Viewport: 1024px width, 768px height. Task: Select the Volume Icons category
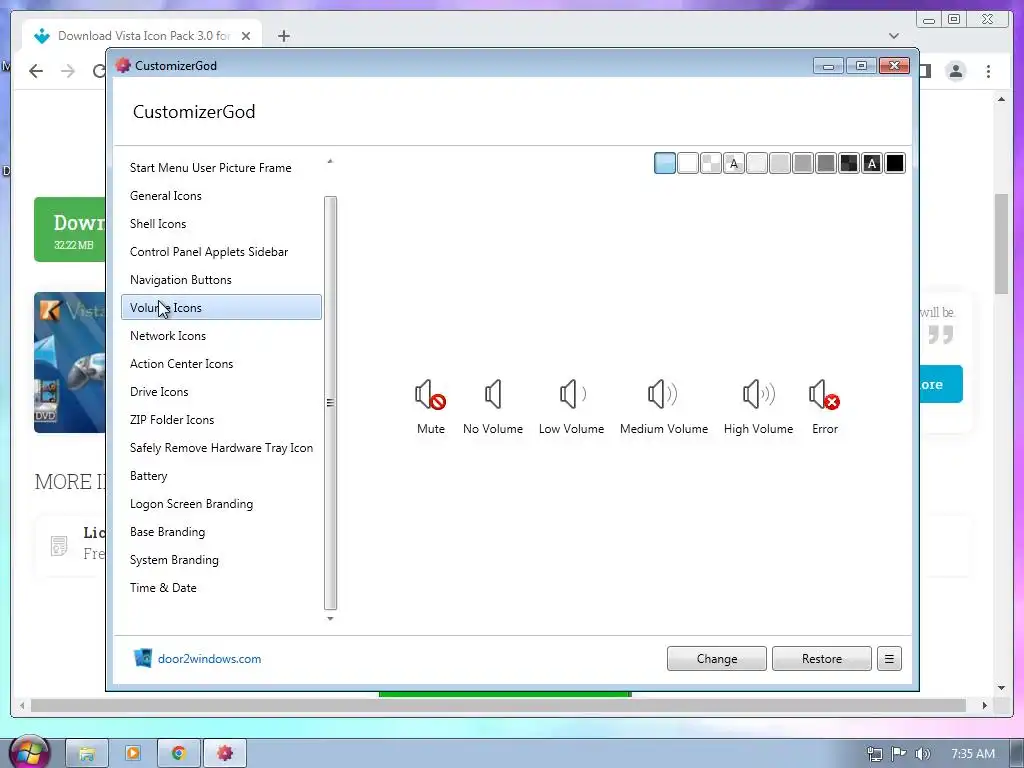point(221,308)
